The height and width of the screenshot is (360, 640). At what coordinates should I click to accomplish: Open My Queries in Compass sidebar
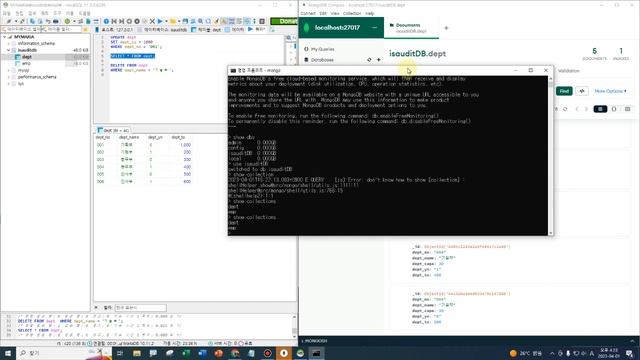[322, 49]
